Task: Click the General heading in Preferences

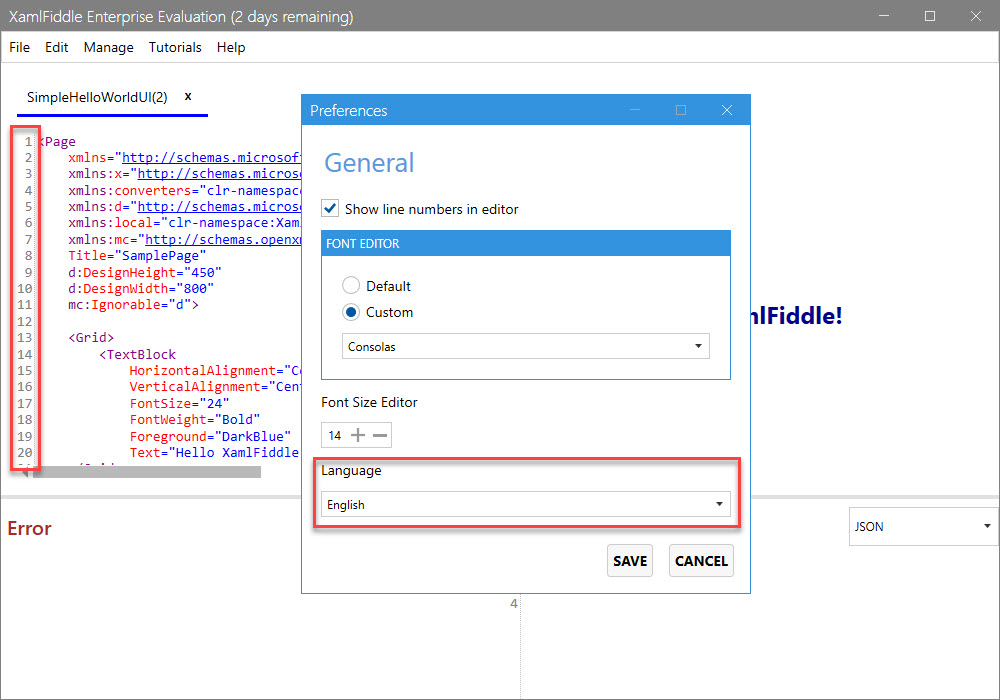Action: [x=369, y=163]
